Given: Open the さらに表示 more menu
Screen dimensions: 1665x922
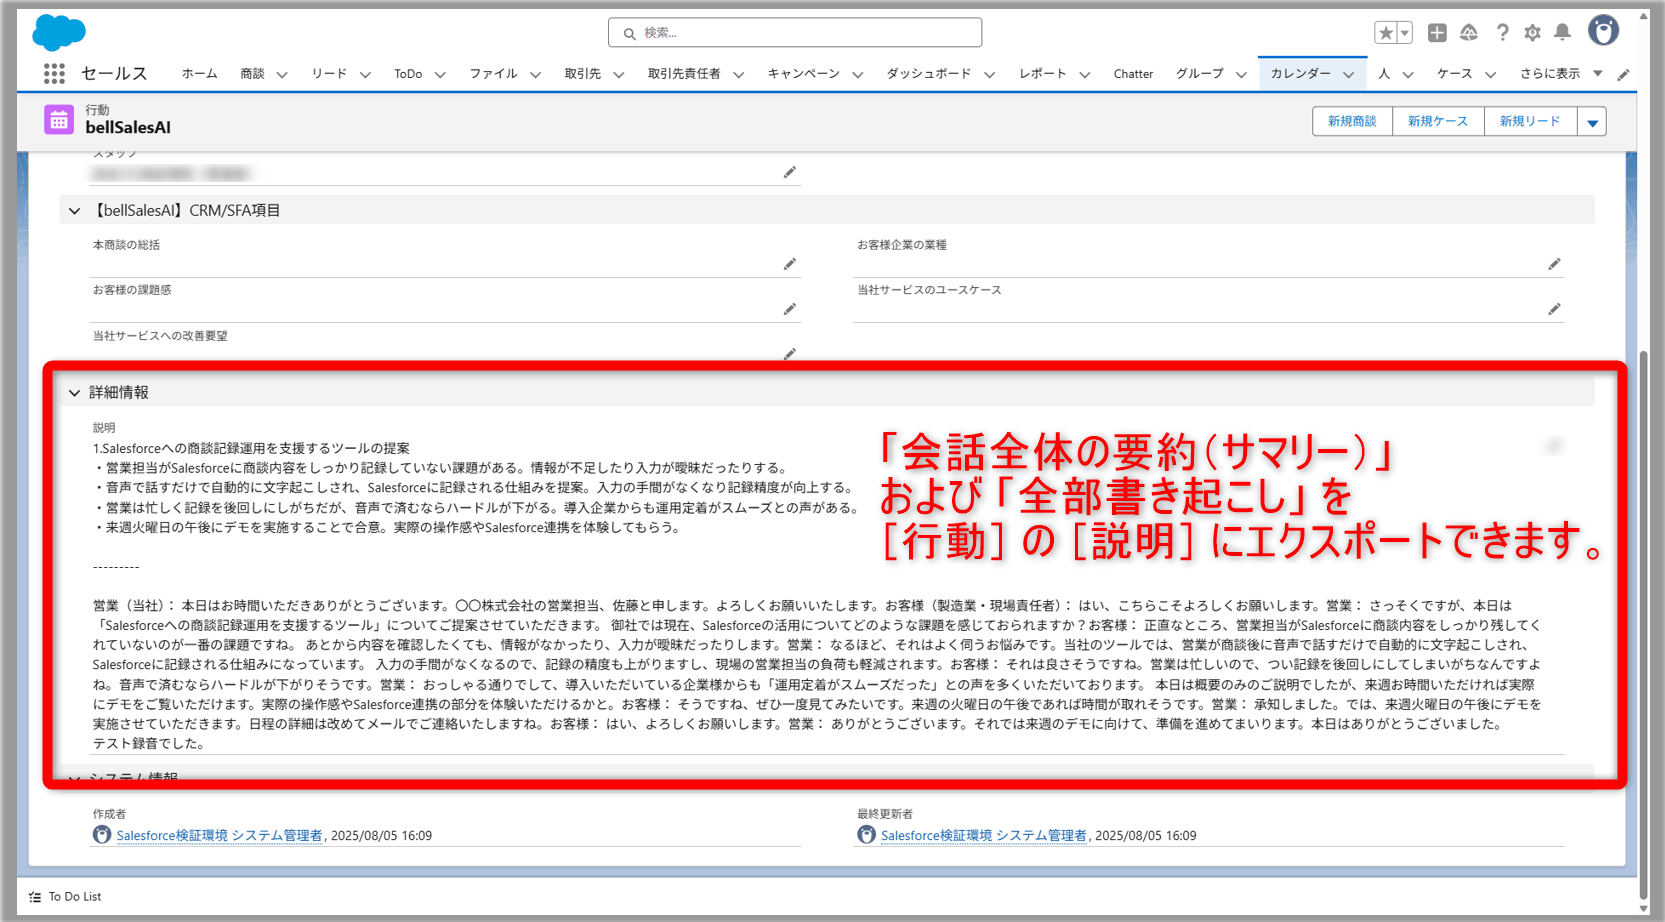Looking at the screenshot, I should coord(1560,74).
